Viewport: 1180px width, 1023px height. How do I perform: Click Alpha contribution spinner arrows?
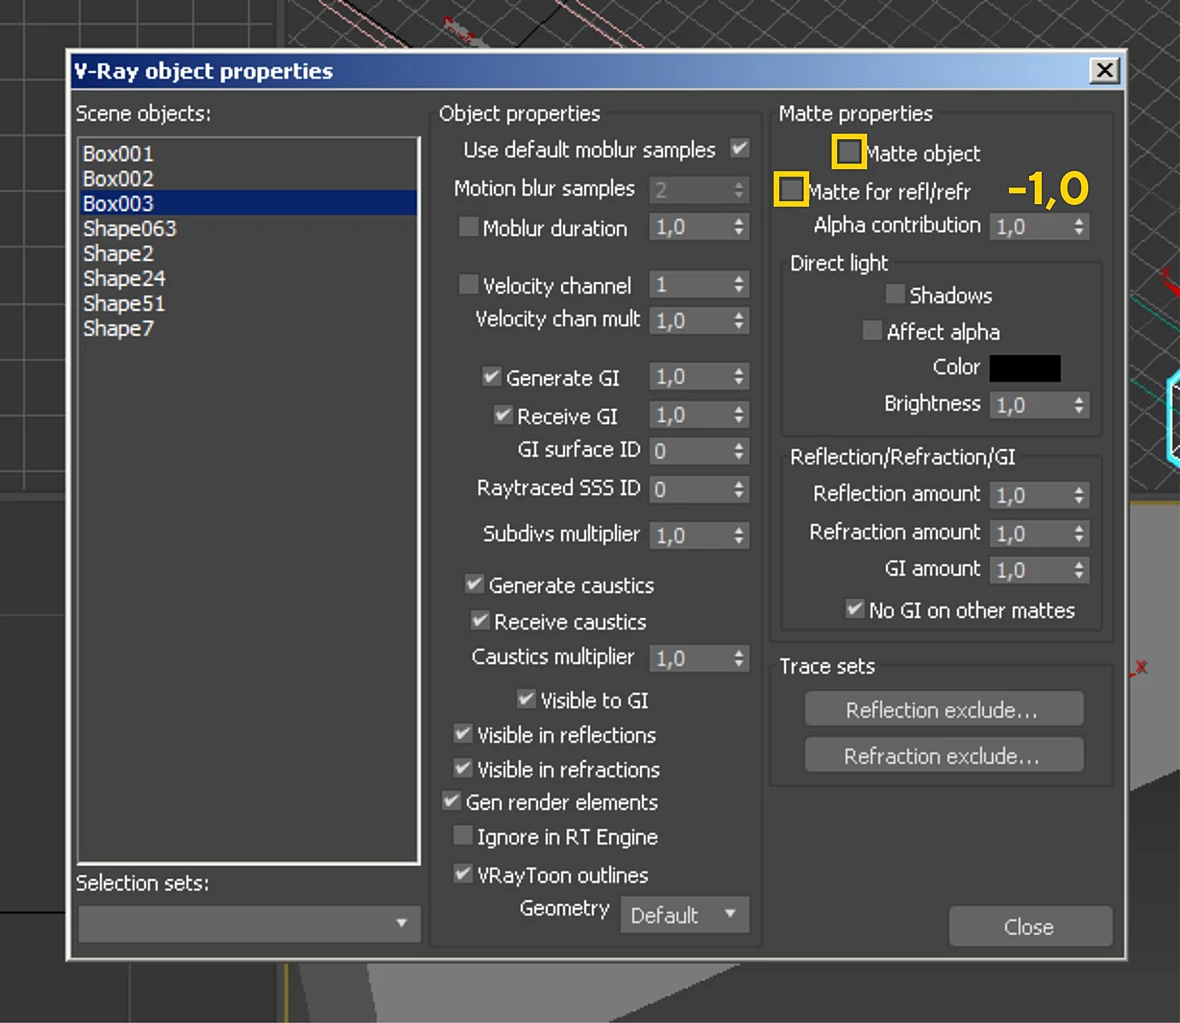pos(1079,227)
